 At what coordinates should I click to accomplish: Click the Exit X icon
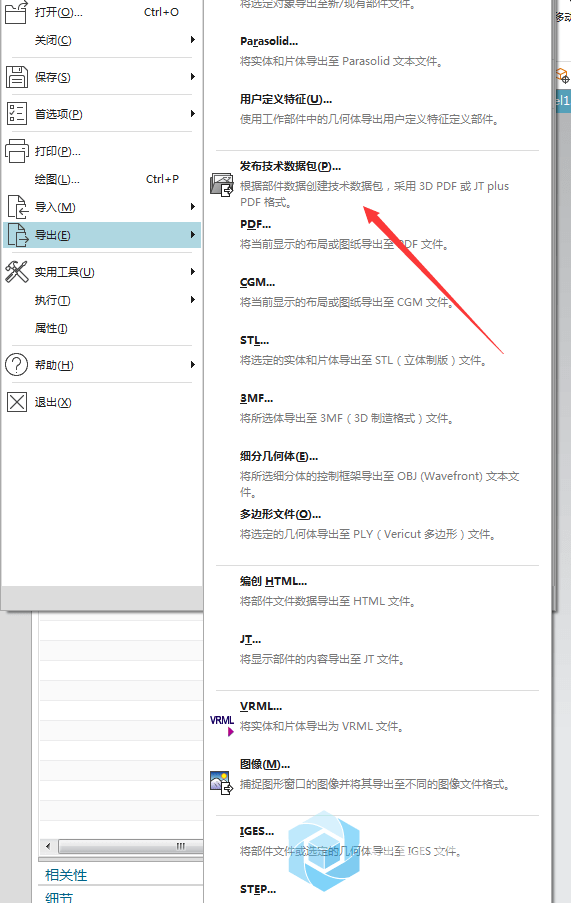click(17, 402)
